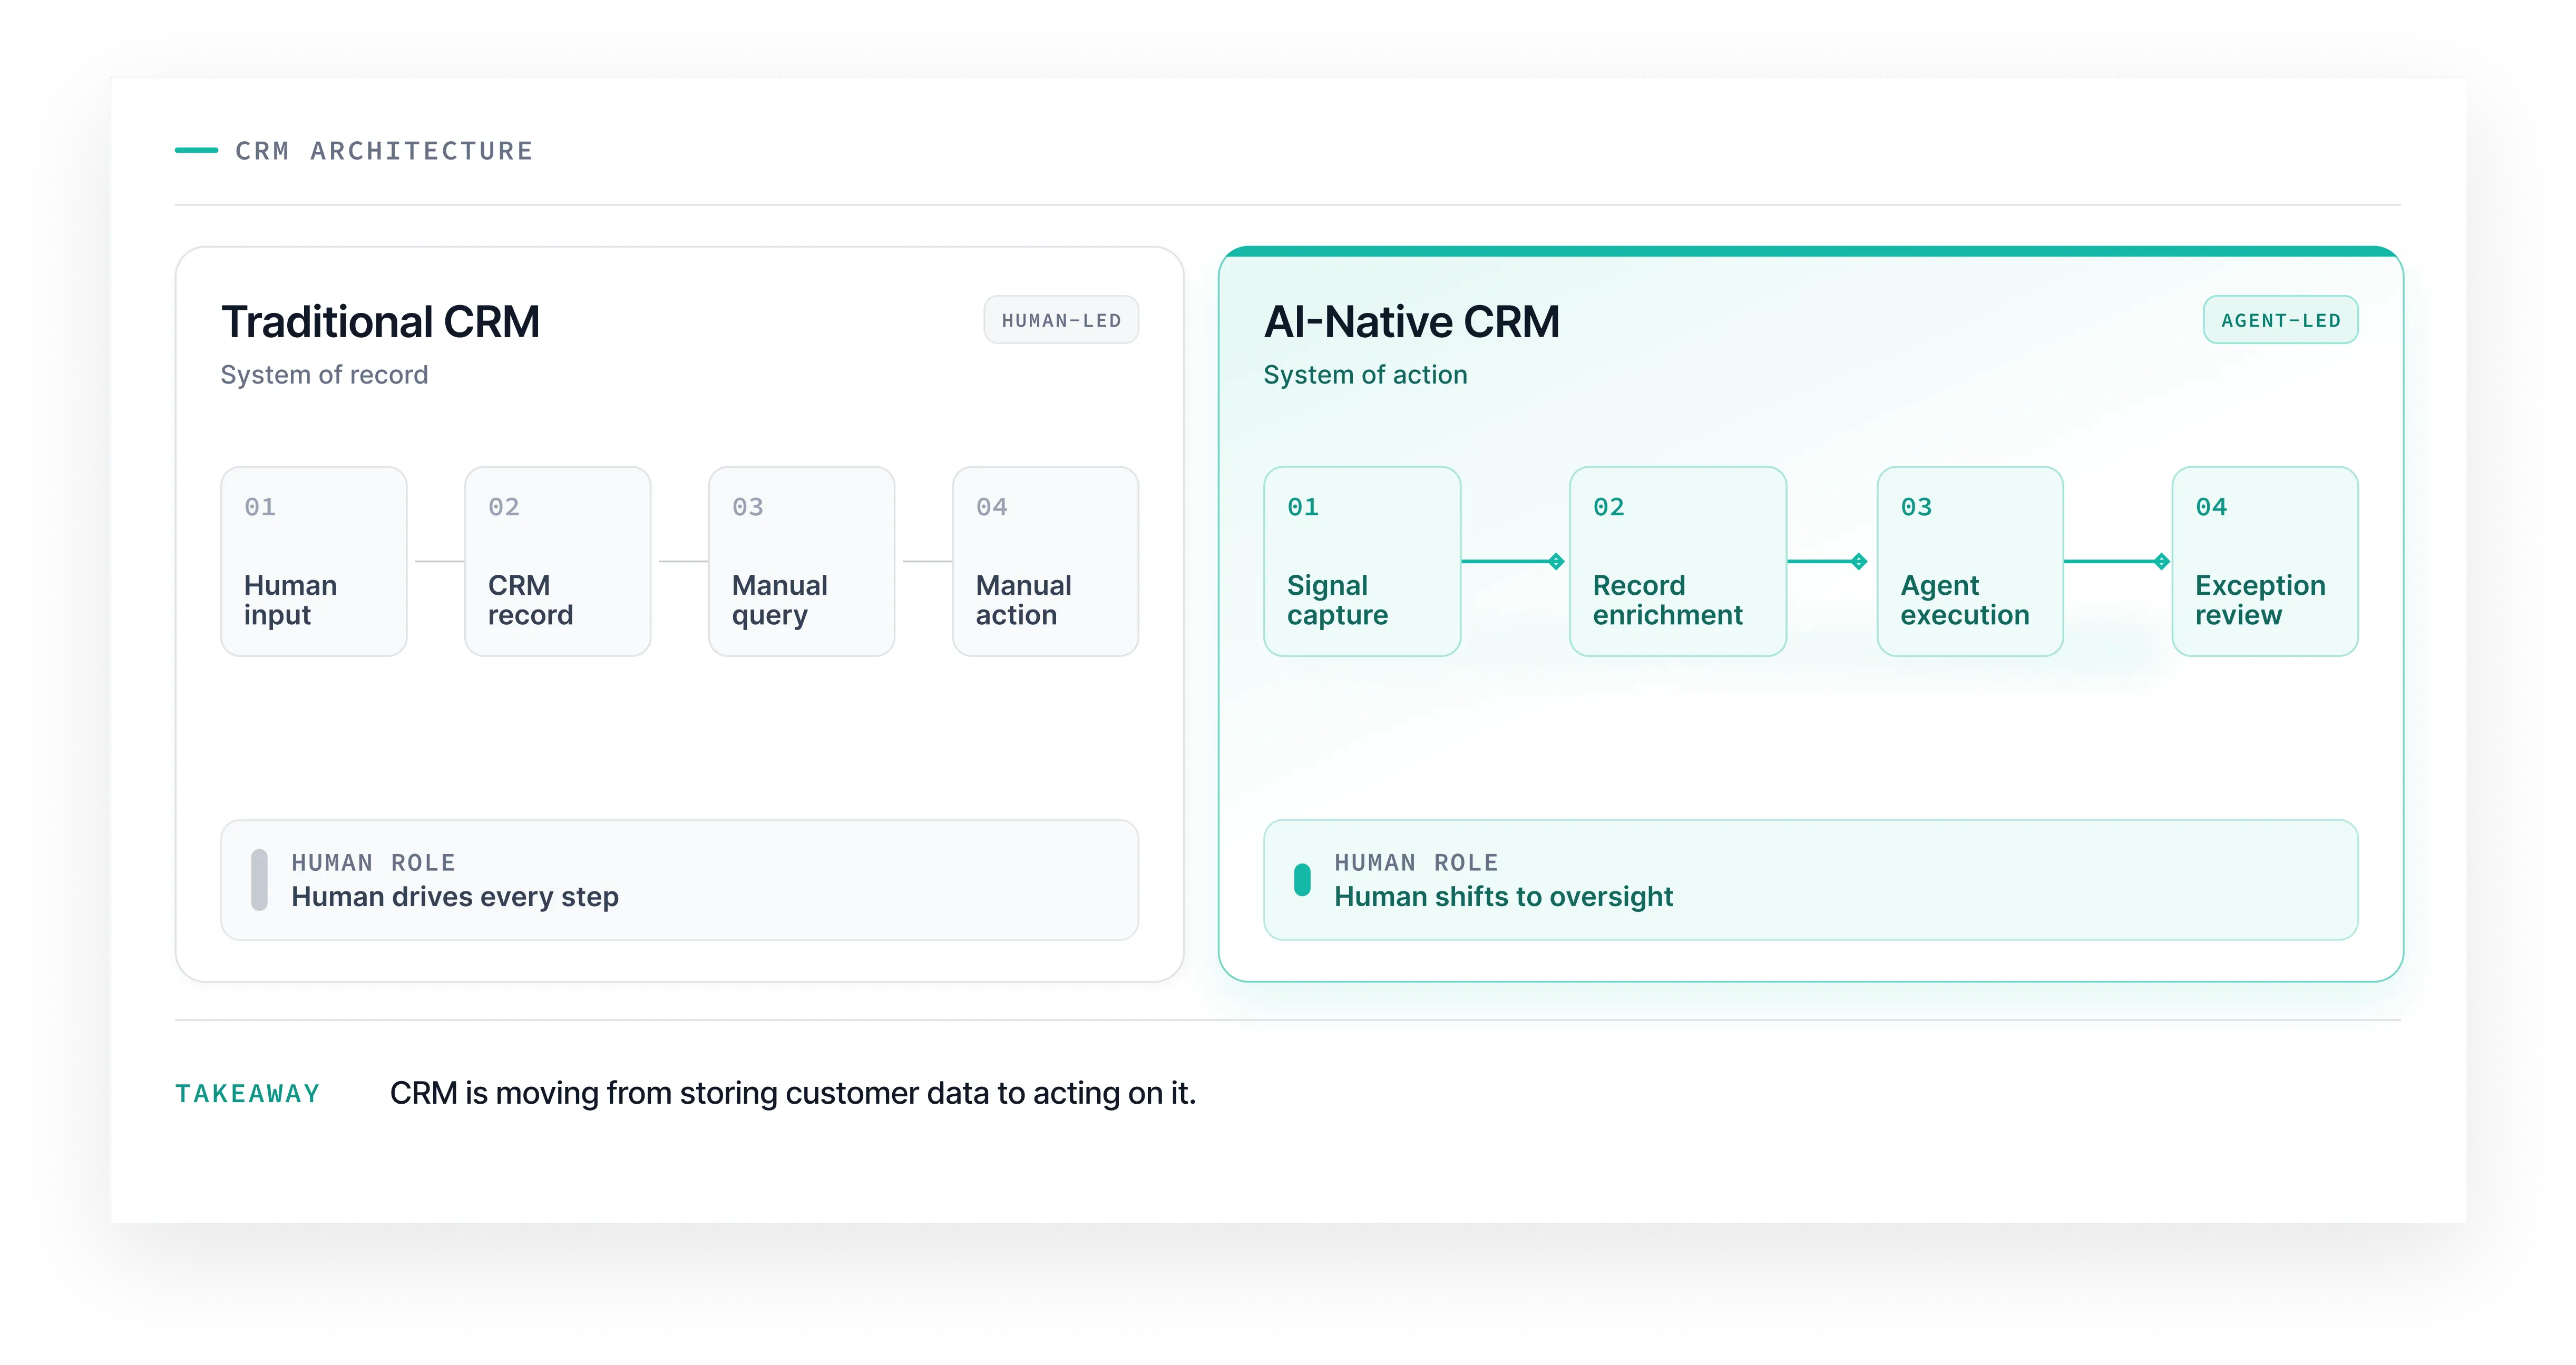Select the Signal capture step card
This screenshot has height=1365, width=2576.
point(1362,561)
